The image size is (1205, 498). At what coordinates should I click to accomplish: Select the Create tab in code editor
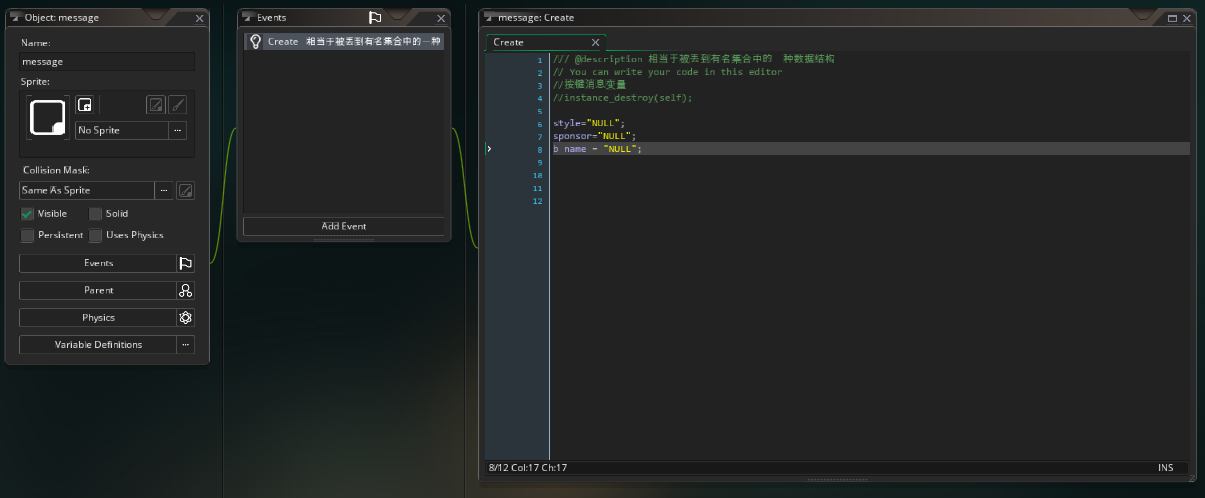click(x=509, y=42)
